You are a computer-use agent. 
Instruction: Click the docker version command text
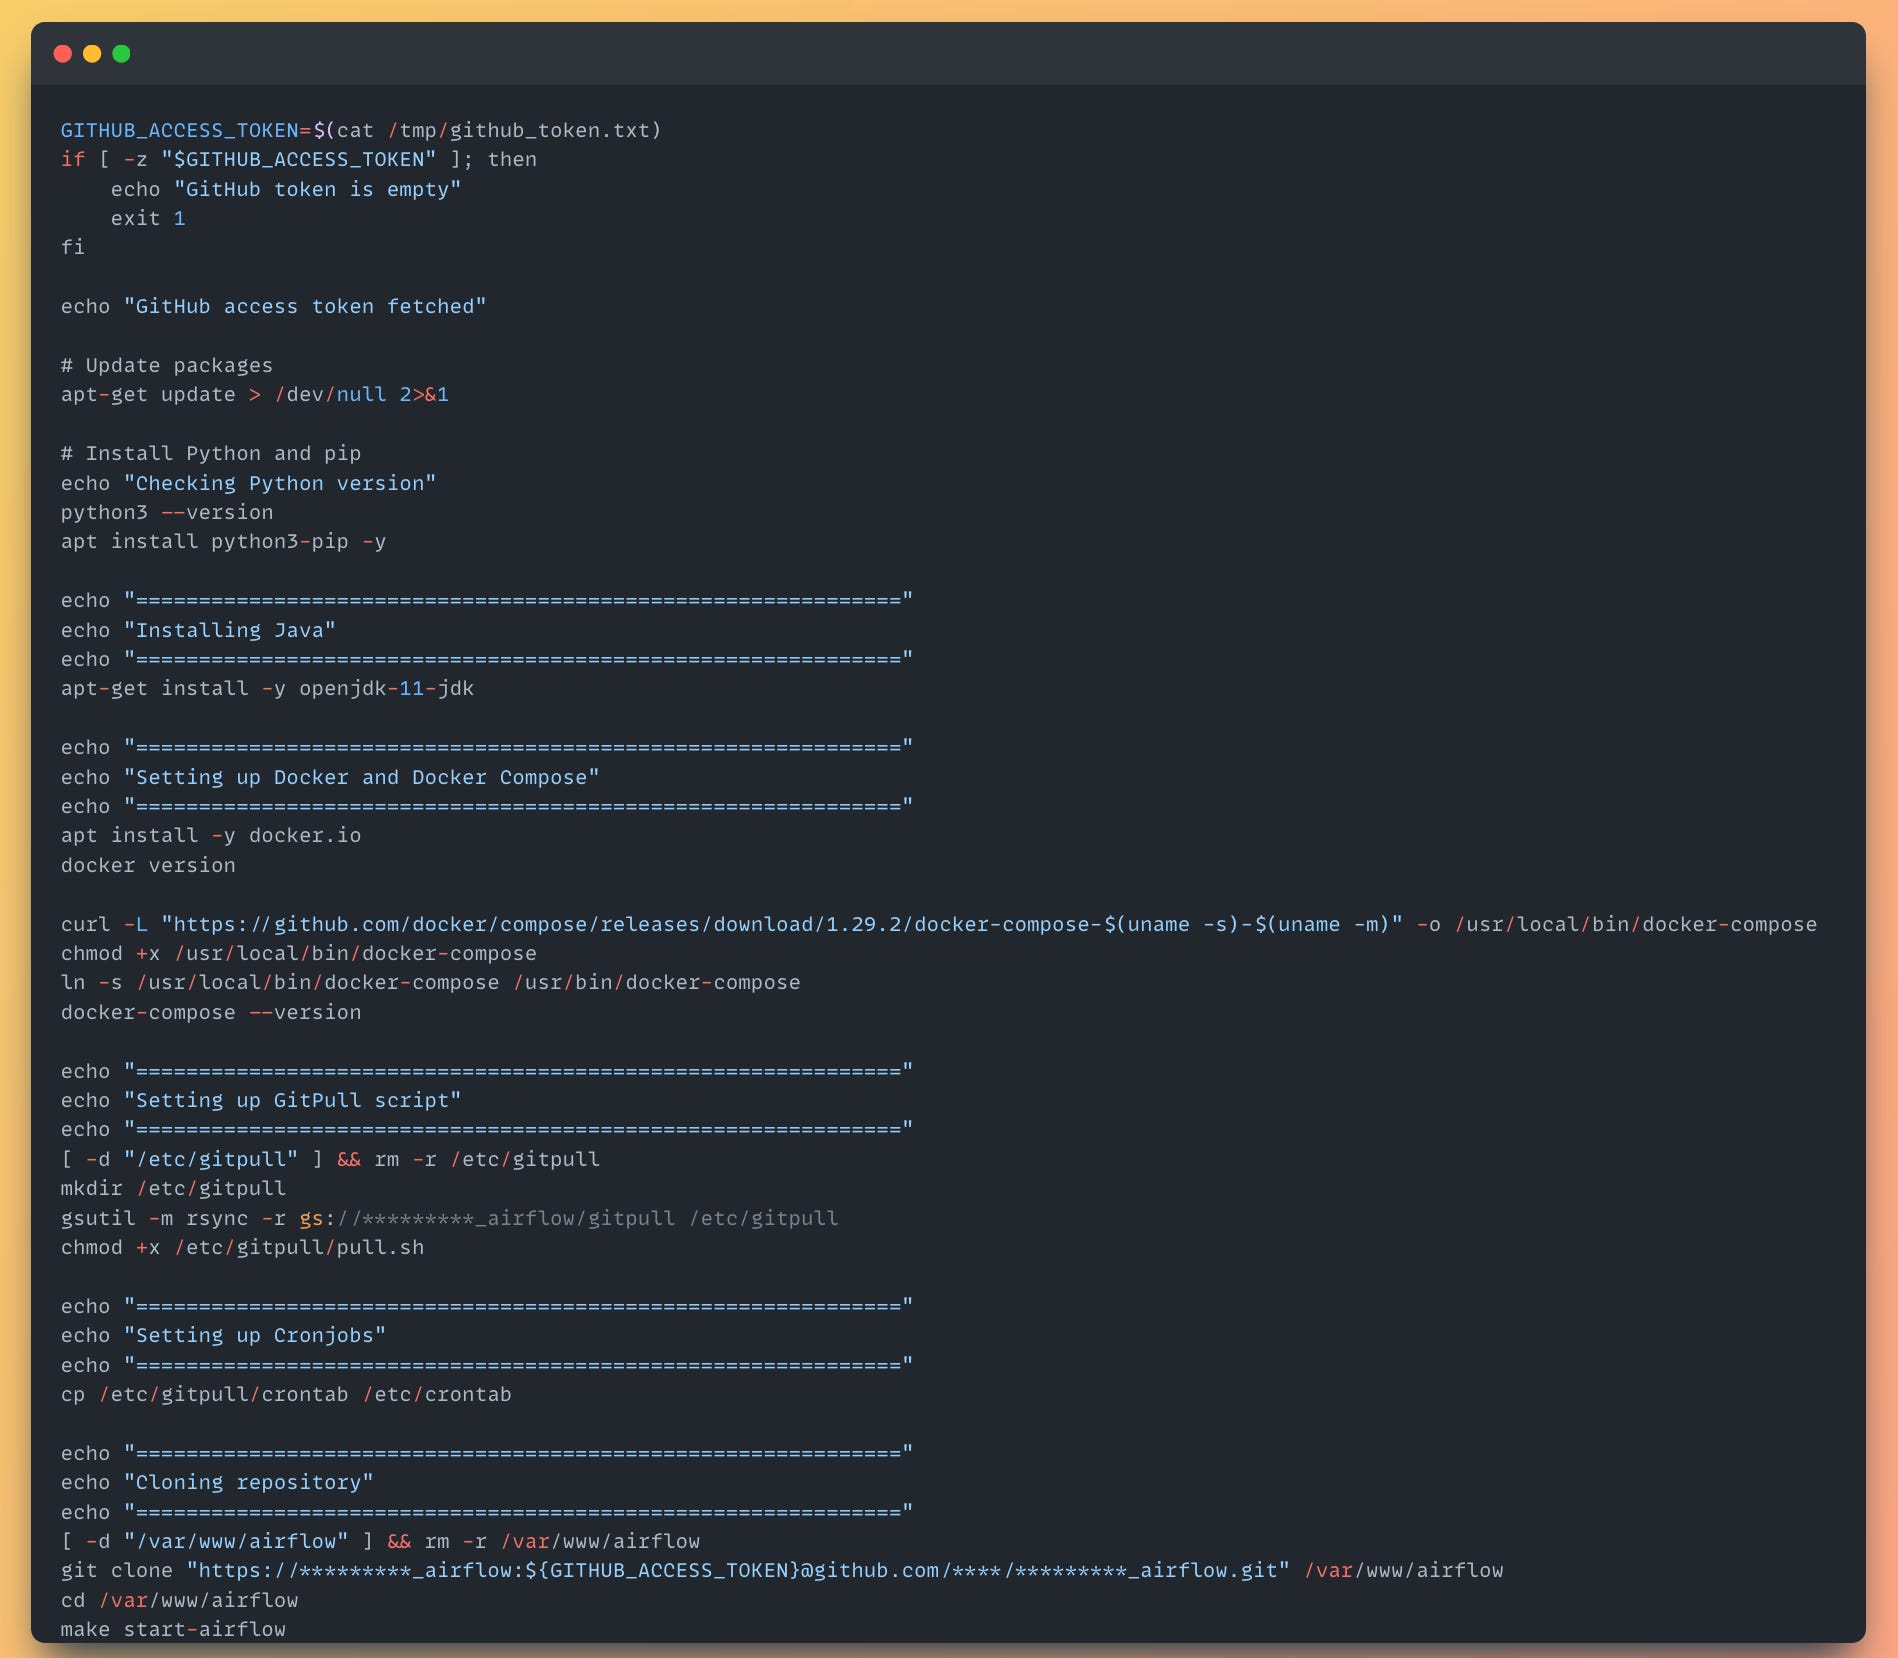click(148, 864)
